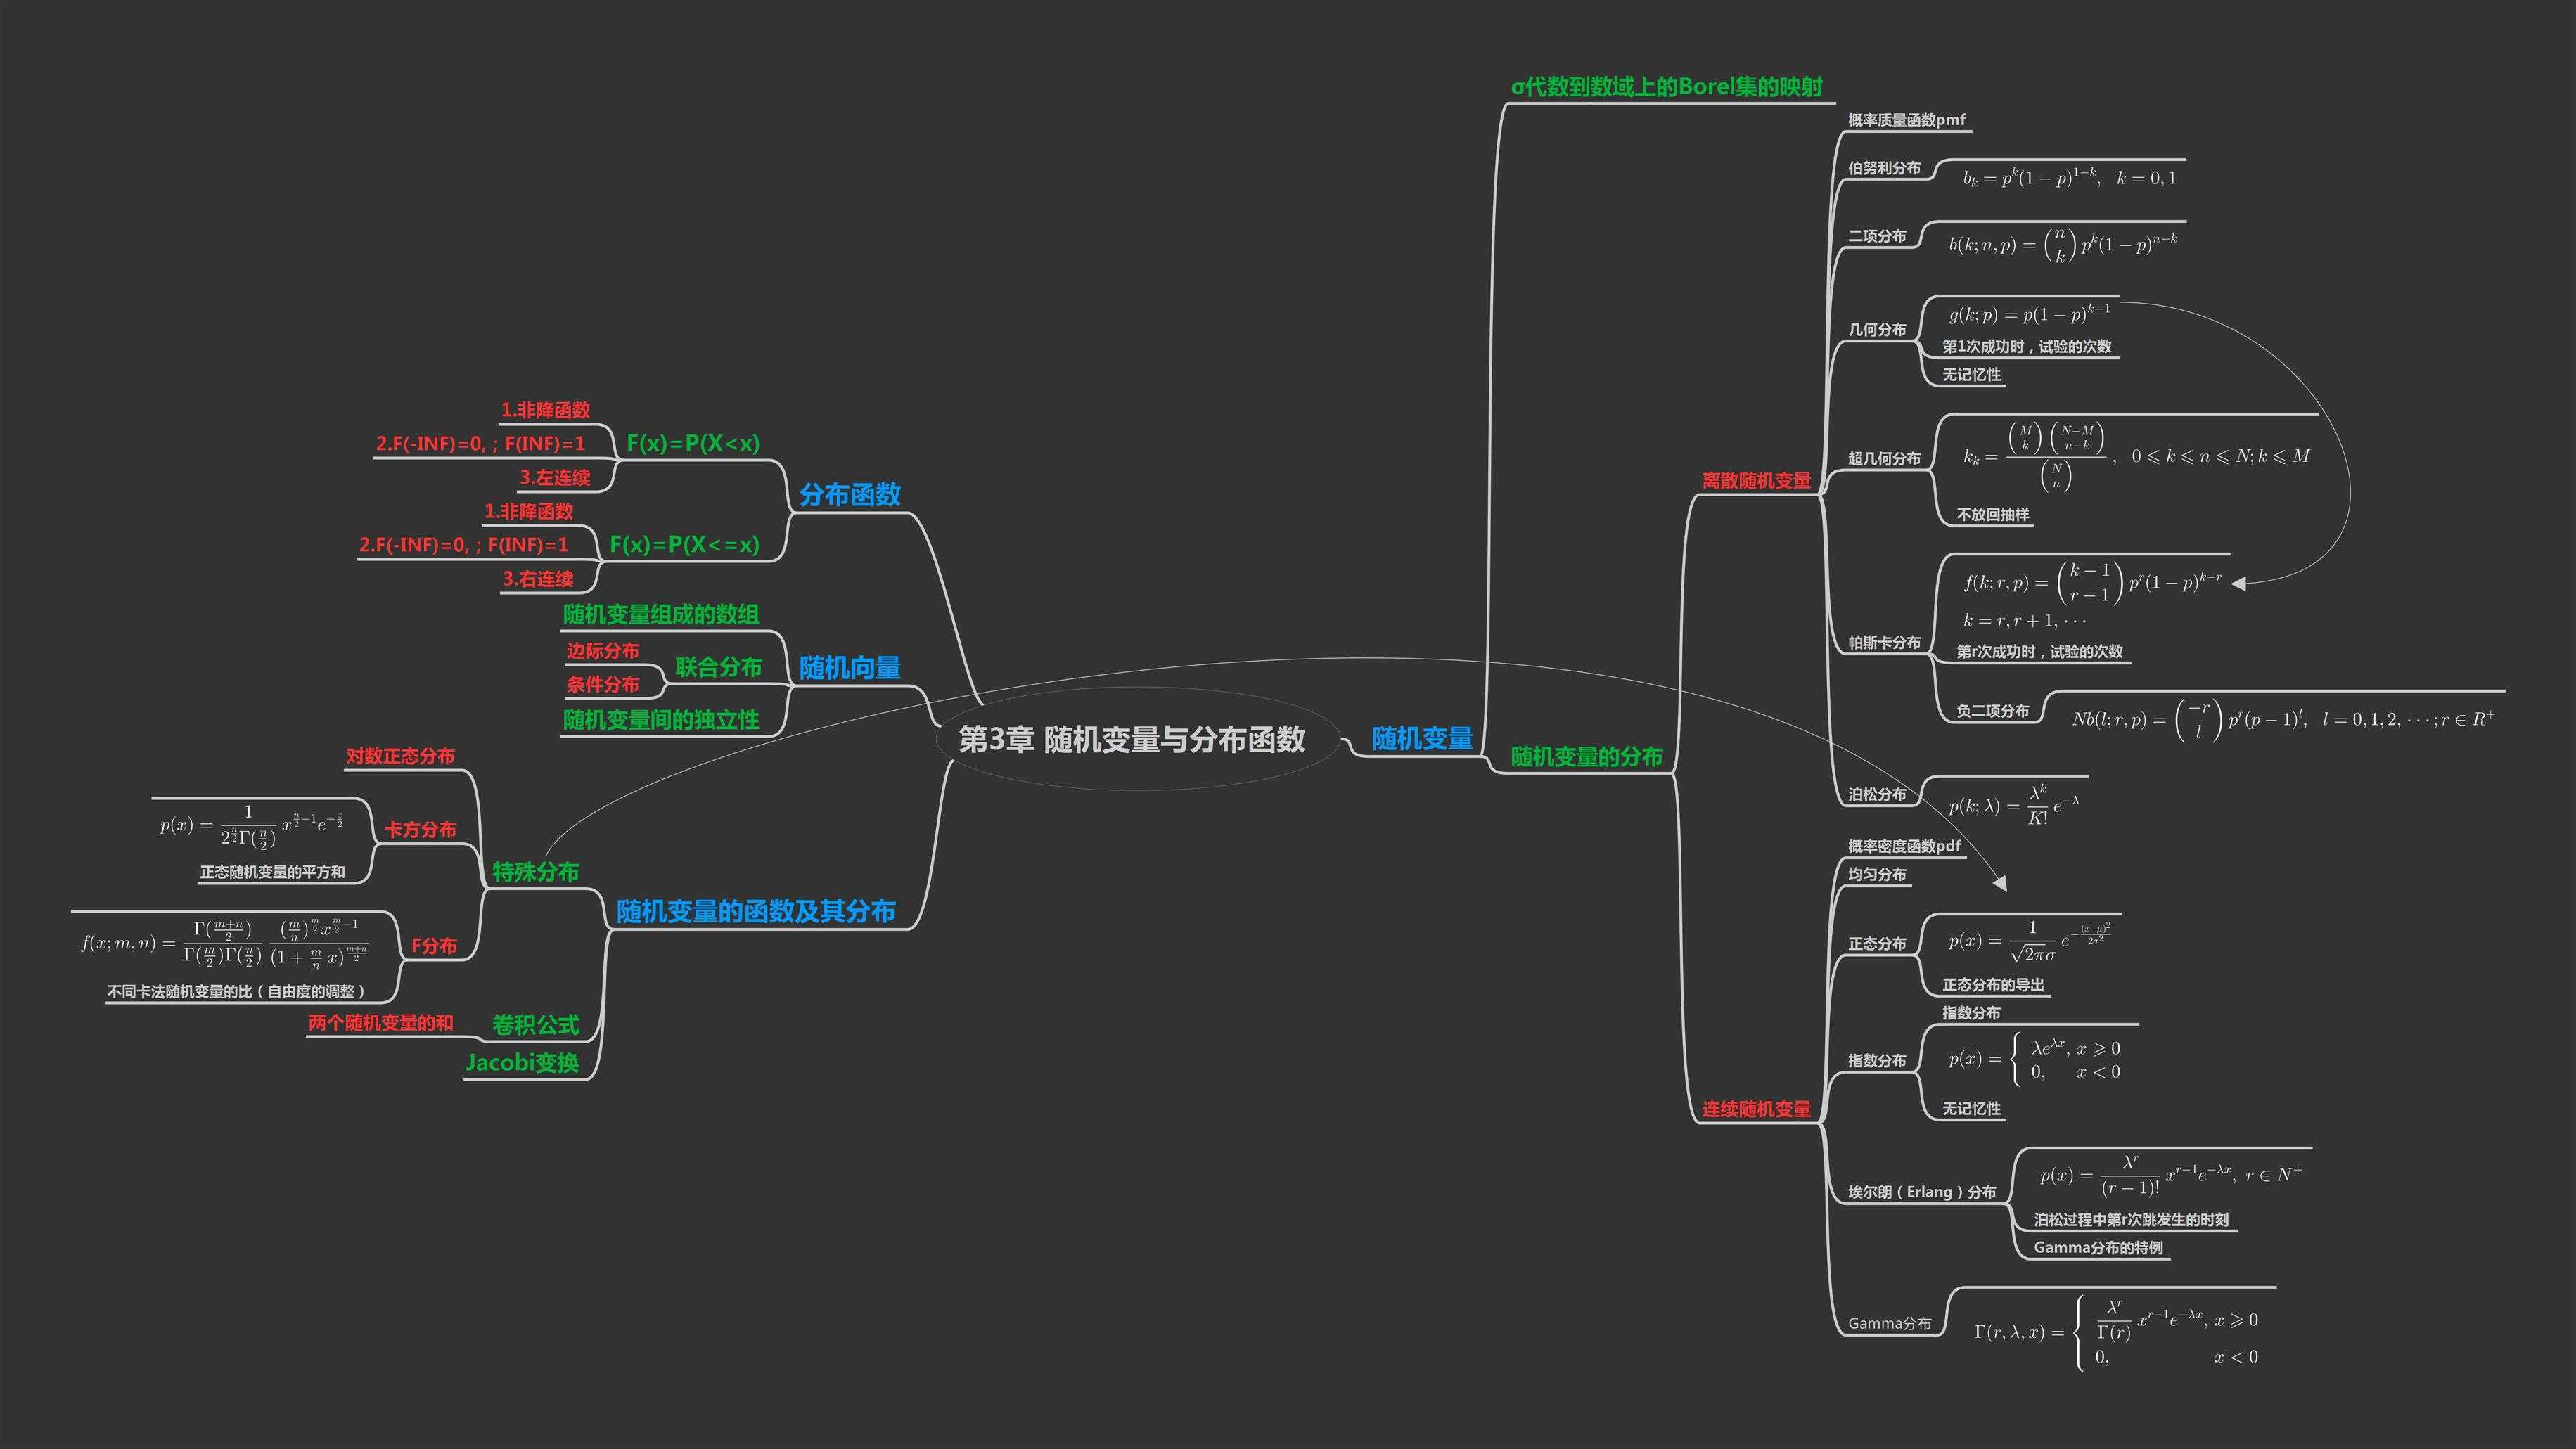Select the 二项分布 node
This screenshot has height=1449, width=2576.
[1877, 236]
